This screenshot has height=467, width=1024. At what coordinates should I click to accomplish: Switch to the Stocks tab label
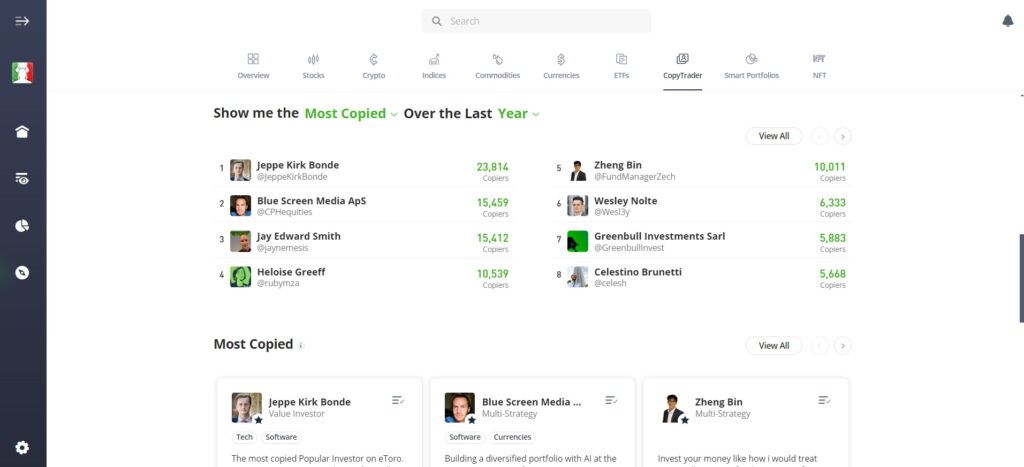[313, 76]
